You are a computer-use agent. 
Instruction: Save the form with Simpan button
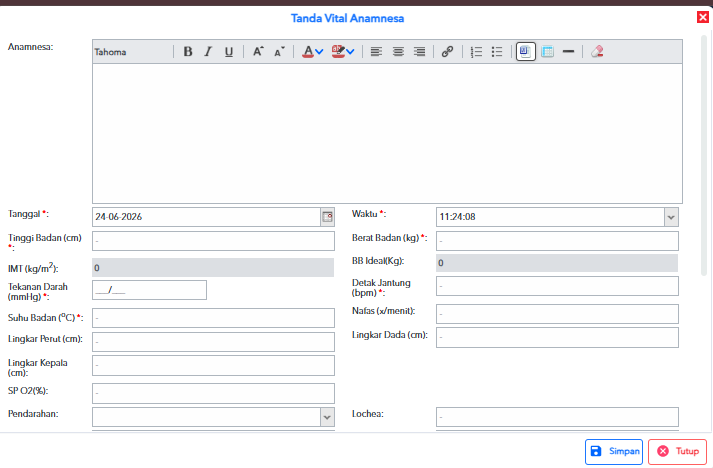pyautogui.click(x=614, y=452)
